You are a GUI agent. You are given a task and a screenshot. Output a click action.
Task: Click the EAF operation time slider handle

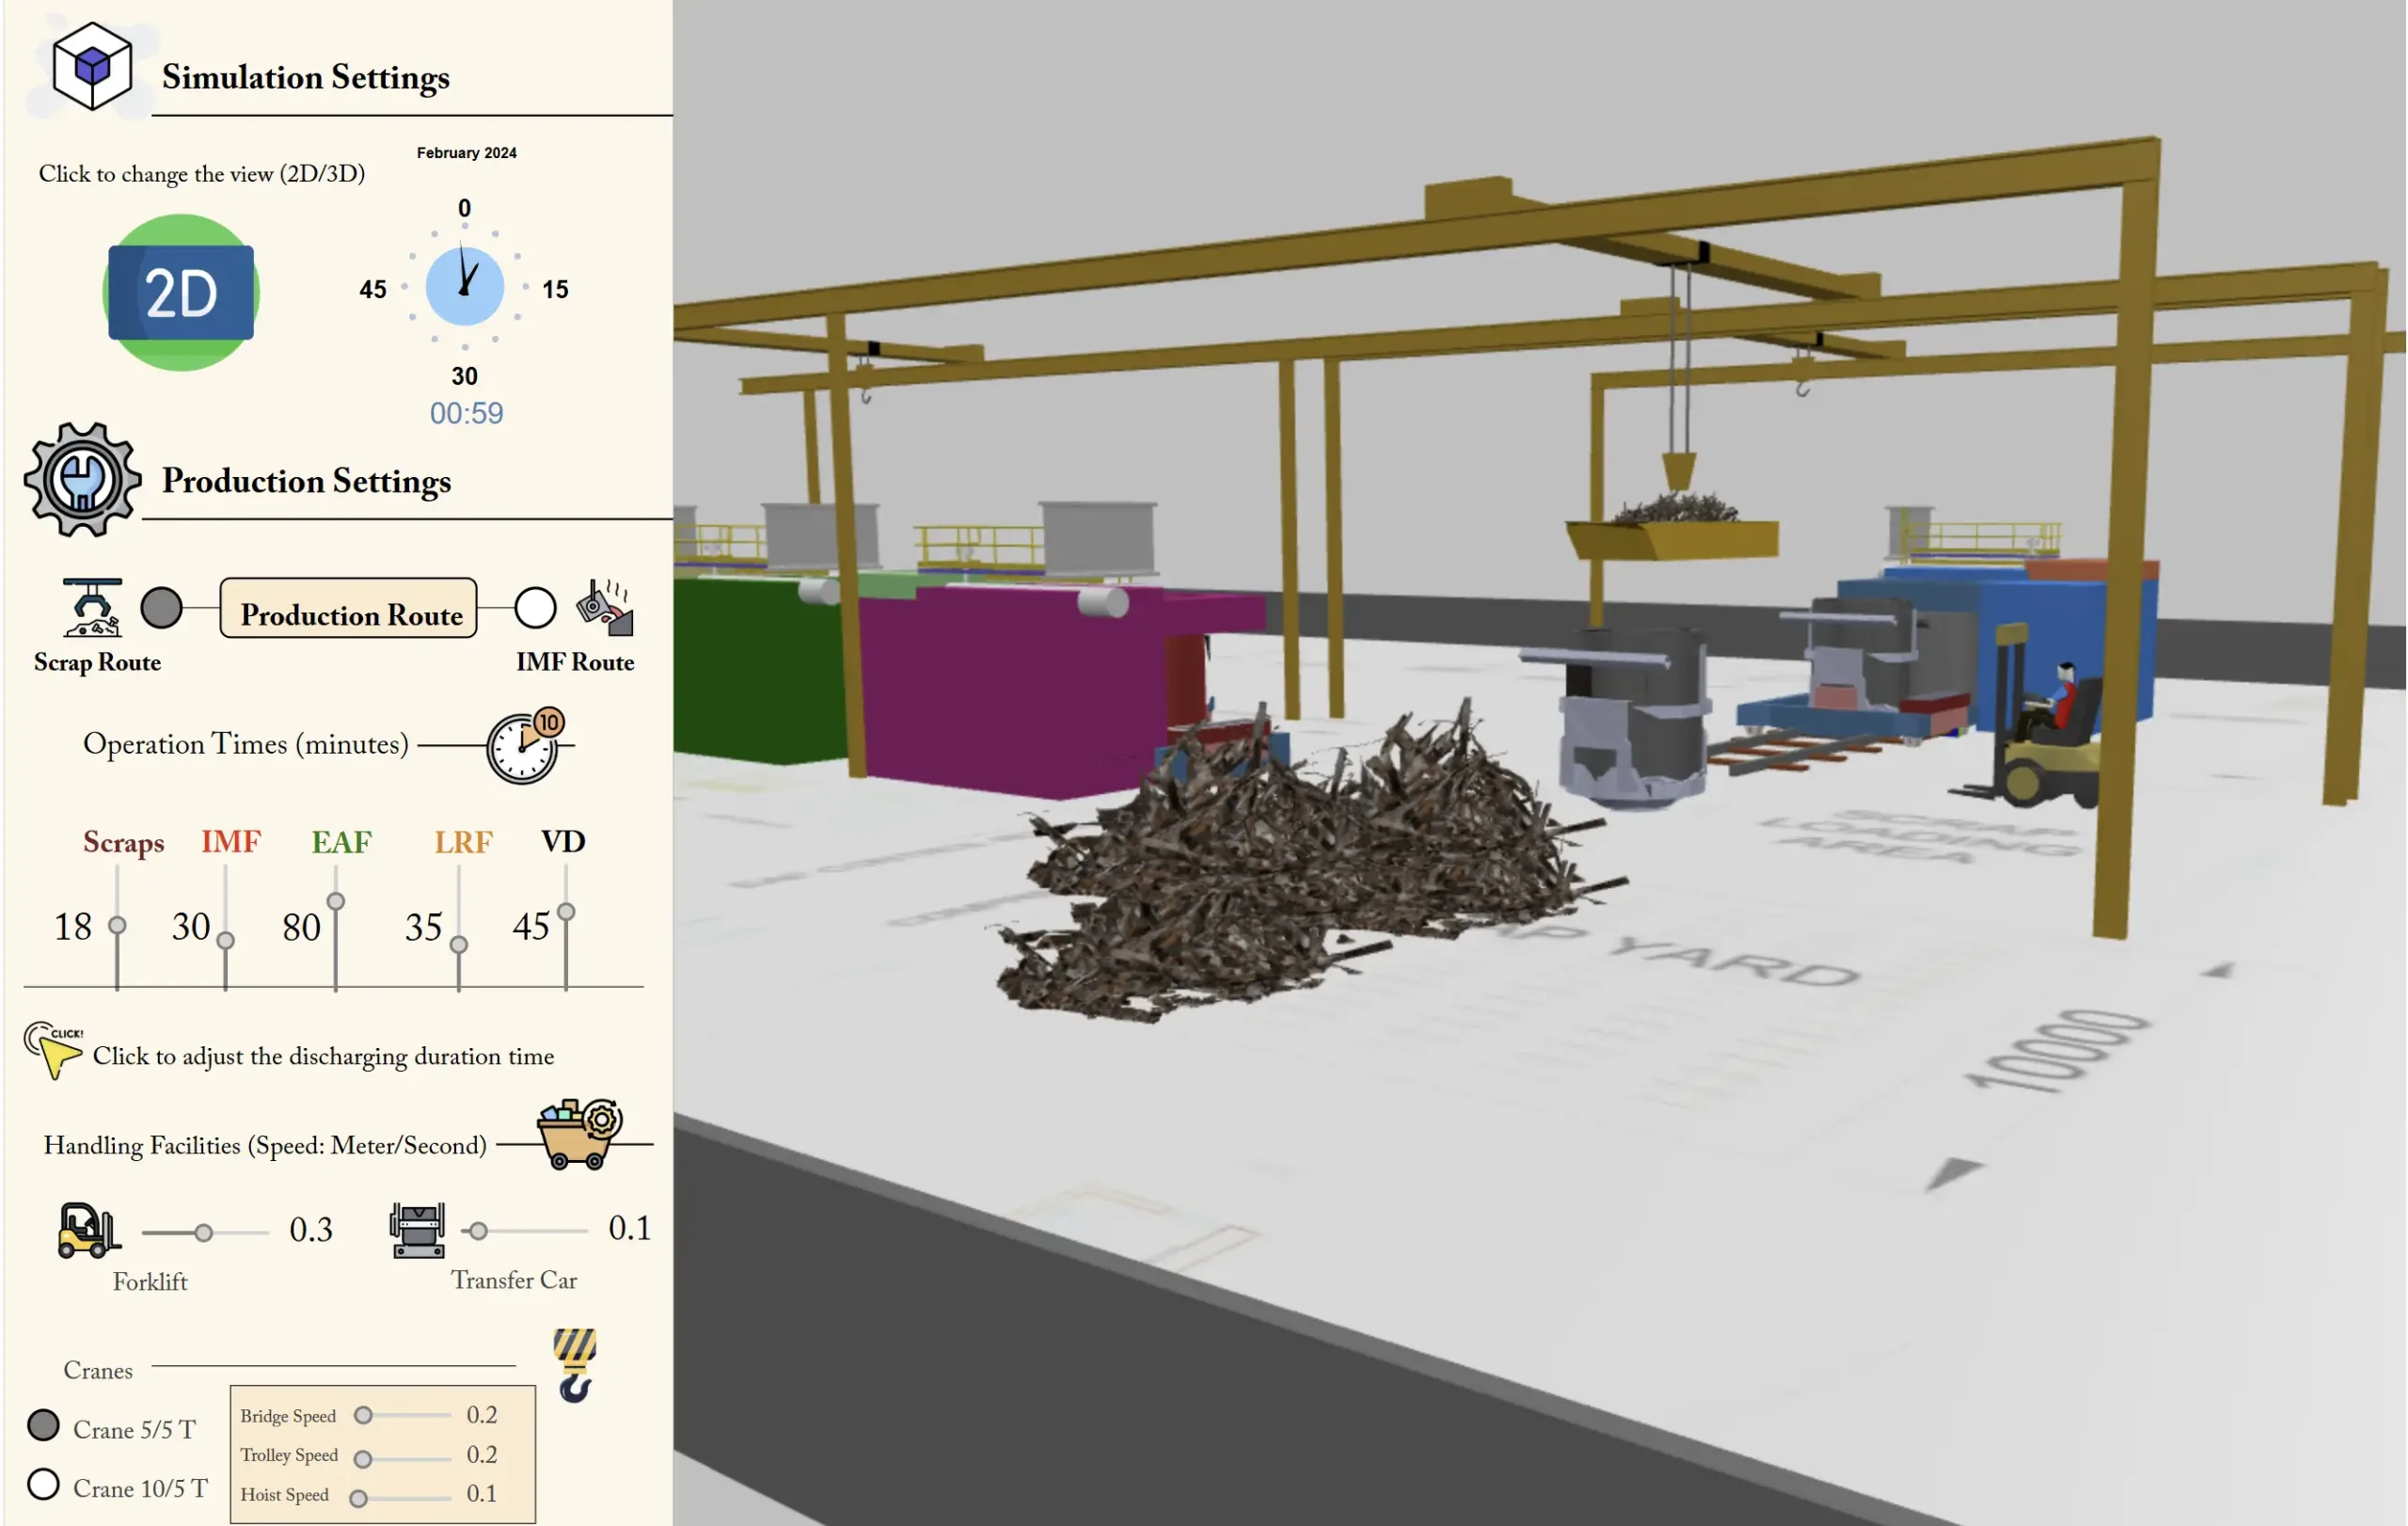pyautogui.click(x=336, y=901)
